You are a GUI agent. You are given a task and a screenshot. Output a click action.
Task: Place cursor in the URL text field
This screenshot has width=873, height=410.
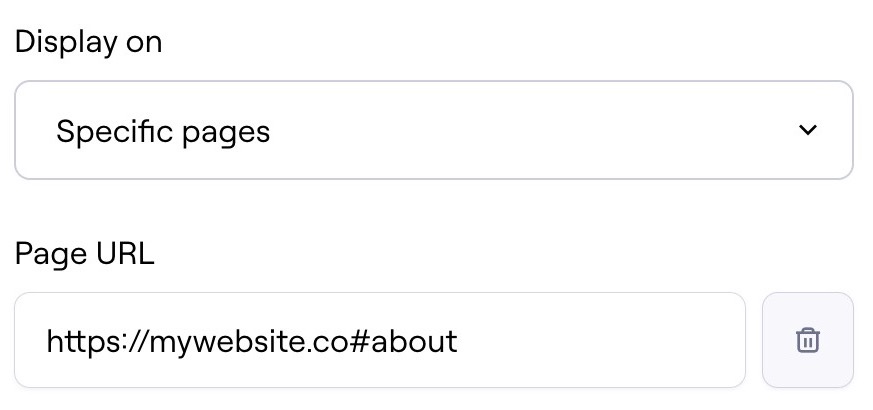(x=379, y=341)
